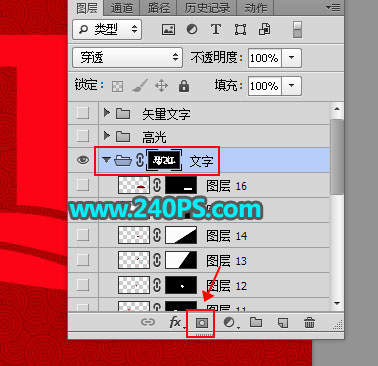This screenshot has width=378, height=366.
Task: Expand the 高光 group
Action: pos(106,135)
